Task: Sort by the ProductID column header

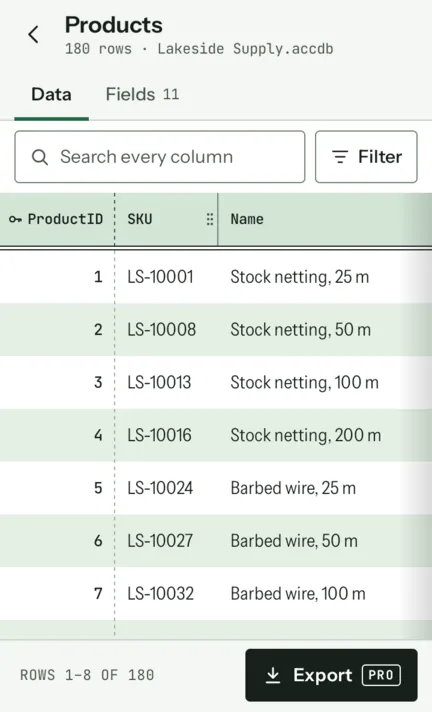Action: 57,219
